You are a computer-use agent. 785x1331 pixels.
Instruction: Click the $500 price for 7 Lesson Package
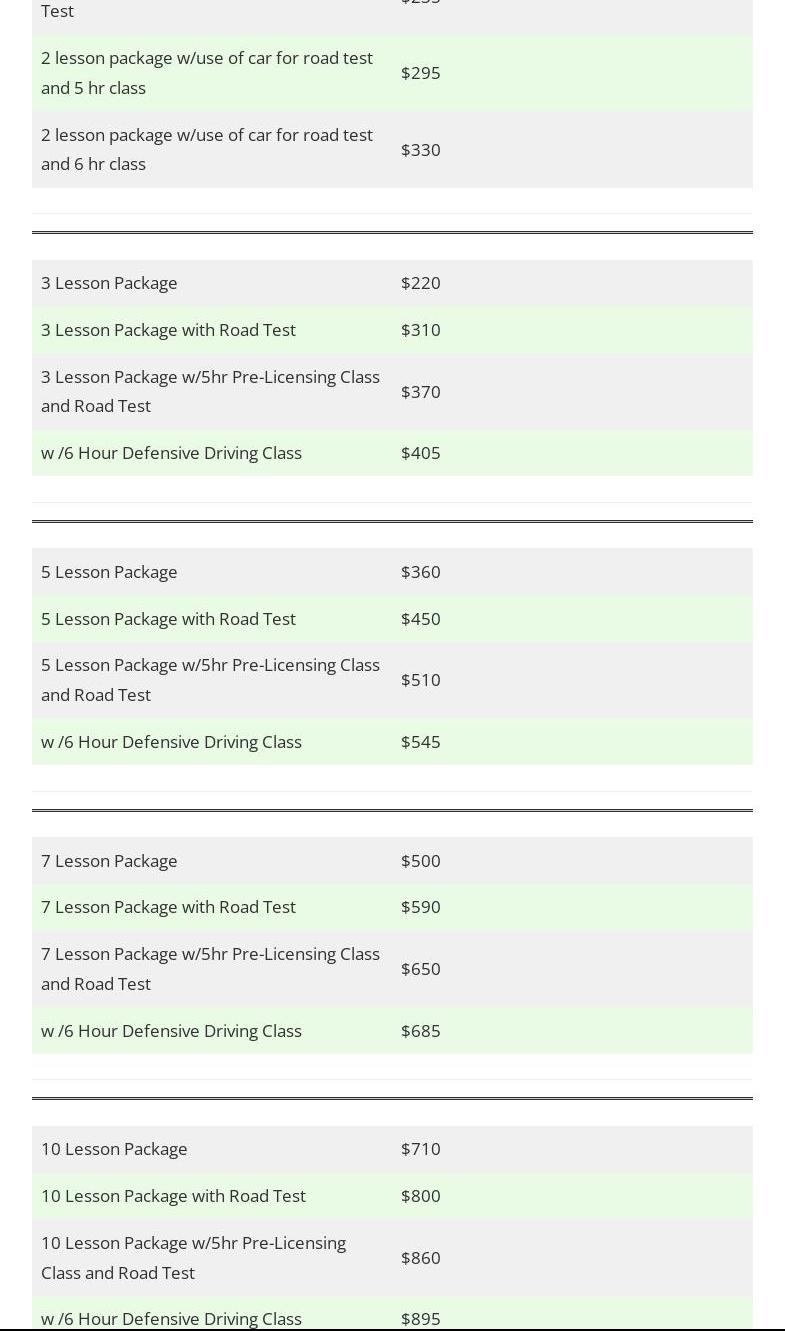pyautogui.click(x=420, y=861)
